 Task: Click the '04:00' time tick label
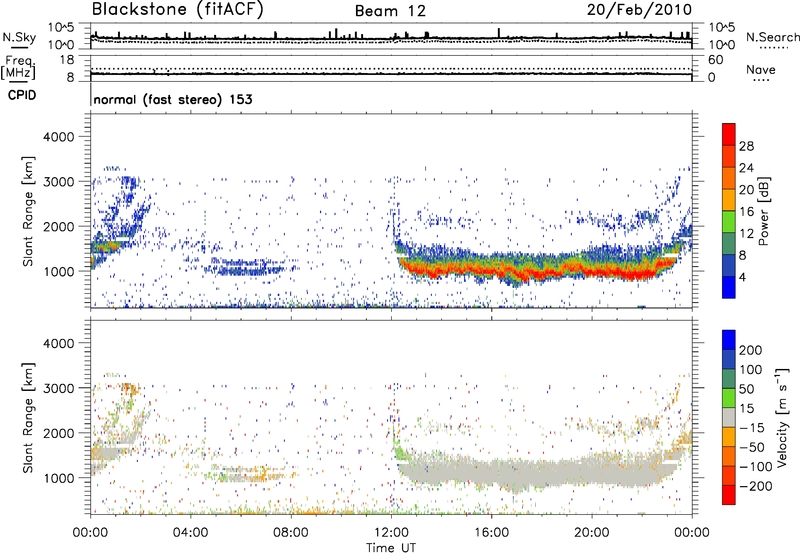pyautogui.click(x=190, y=533)
